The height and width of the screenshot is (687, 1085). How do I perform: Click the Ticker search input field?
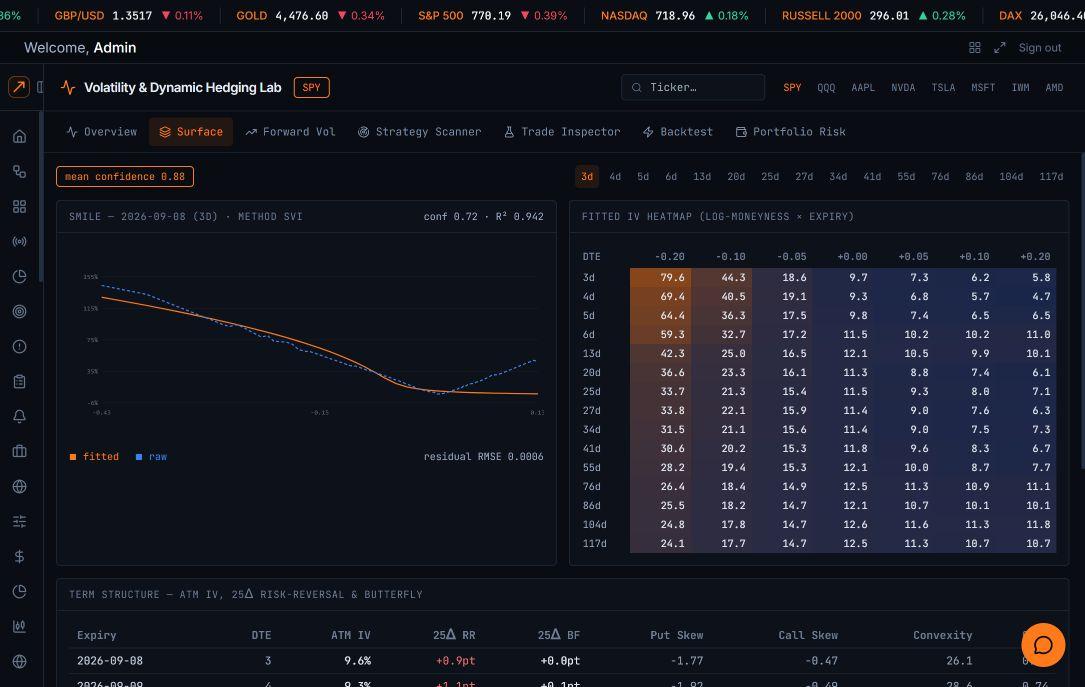tap(693, 88)
